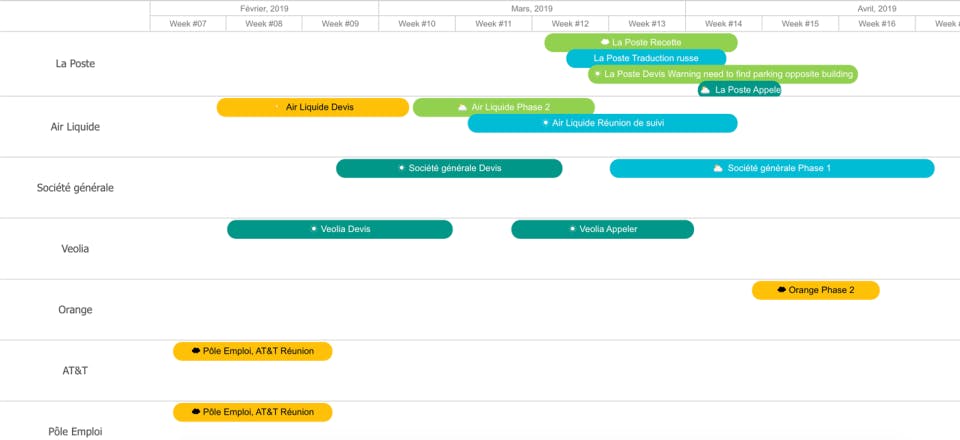This screenshot has height=440, width=960.
Task: Click the Week #16 column header
Action: [877, 24]
